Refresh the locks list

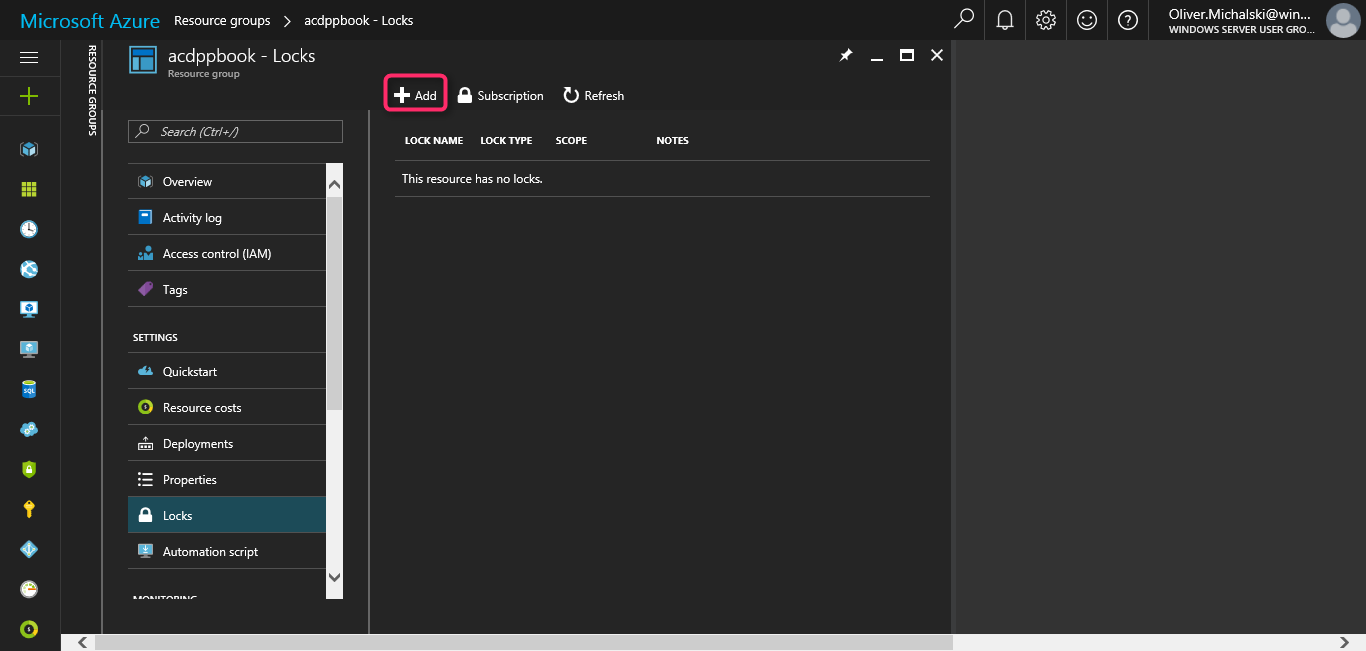pyautogui.click(x=594, y=95)
